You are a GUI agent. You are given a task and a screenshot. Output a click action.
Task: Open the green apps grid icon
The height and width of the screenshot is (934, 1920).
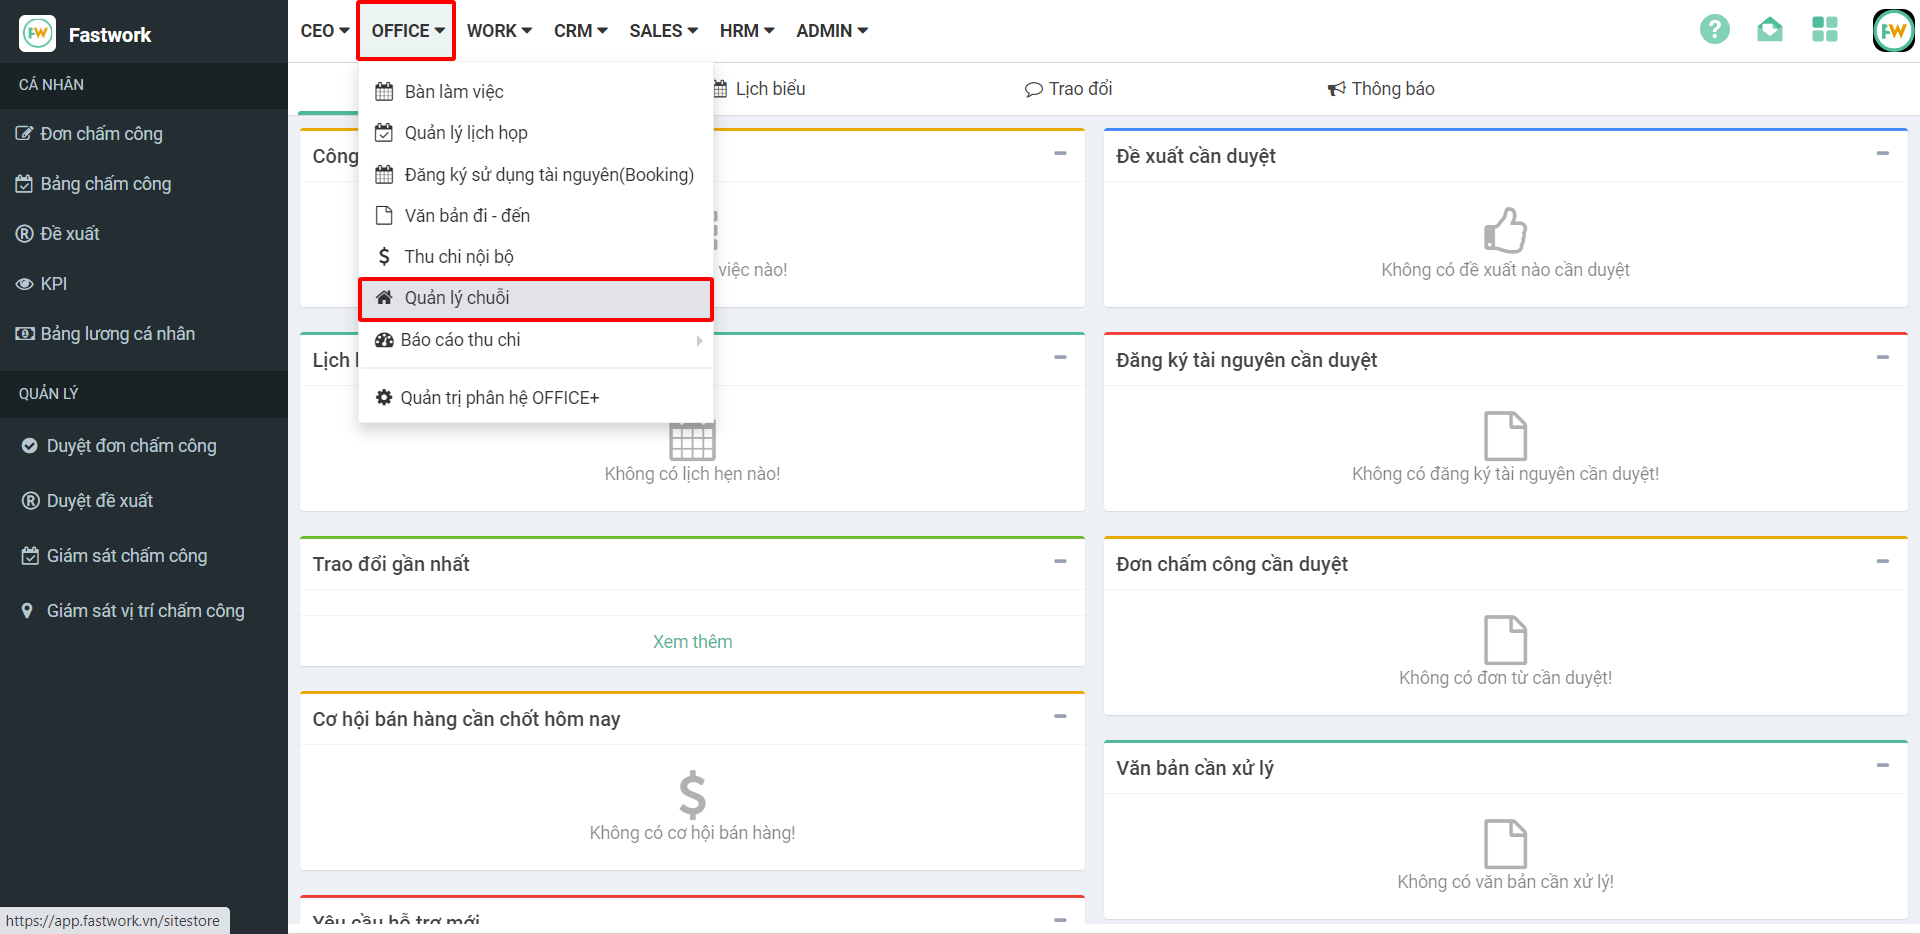click(x=1824, y=30)
